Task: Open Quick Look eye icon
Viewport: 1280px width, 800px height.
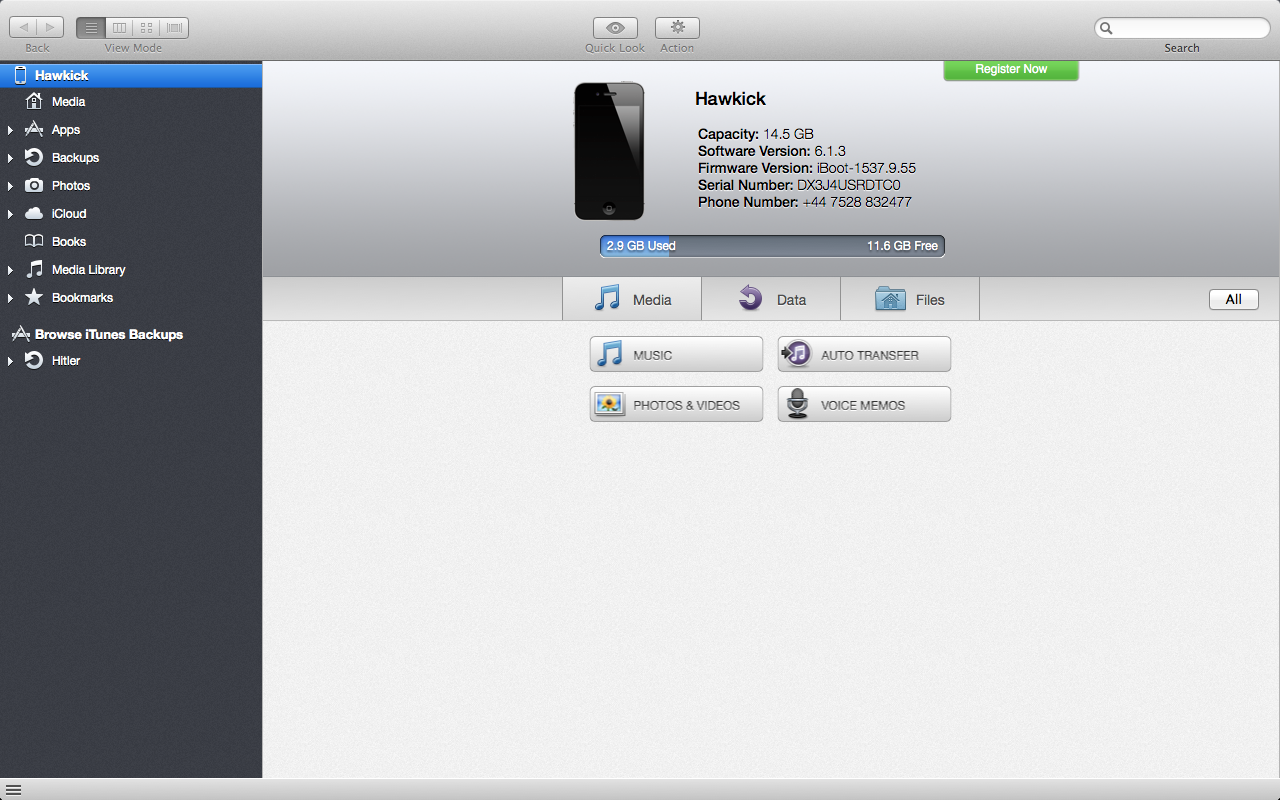Action: 615,28
